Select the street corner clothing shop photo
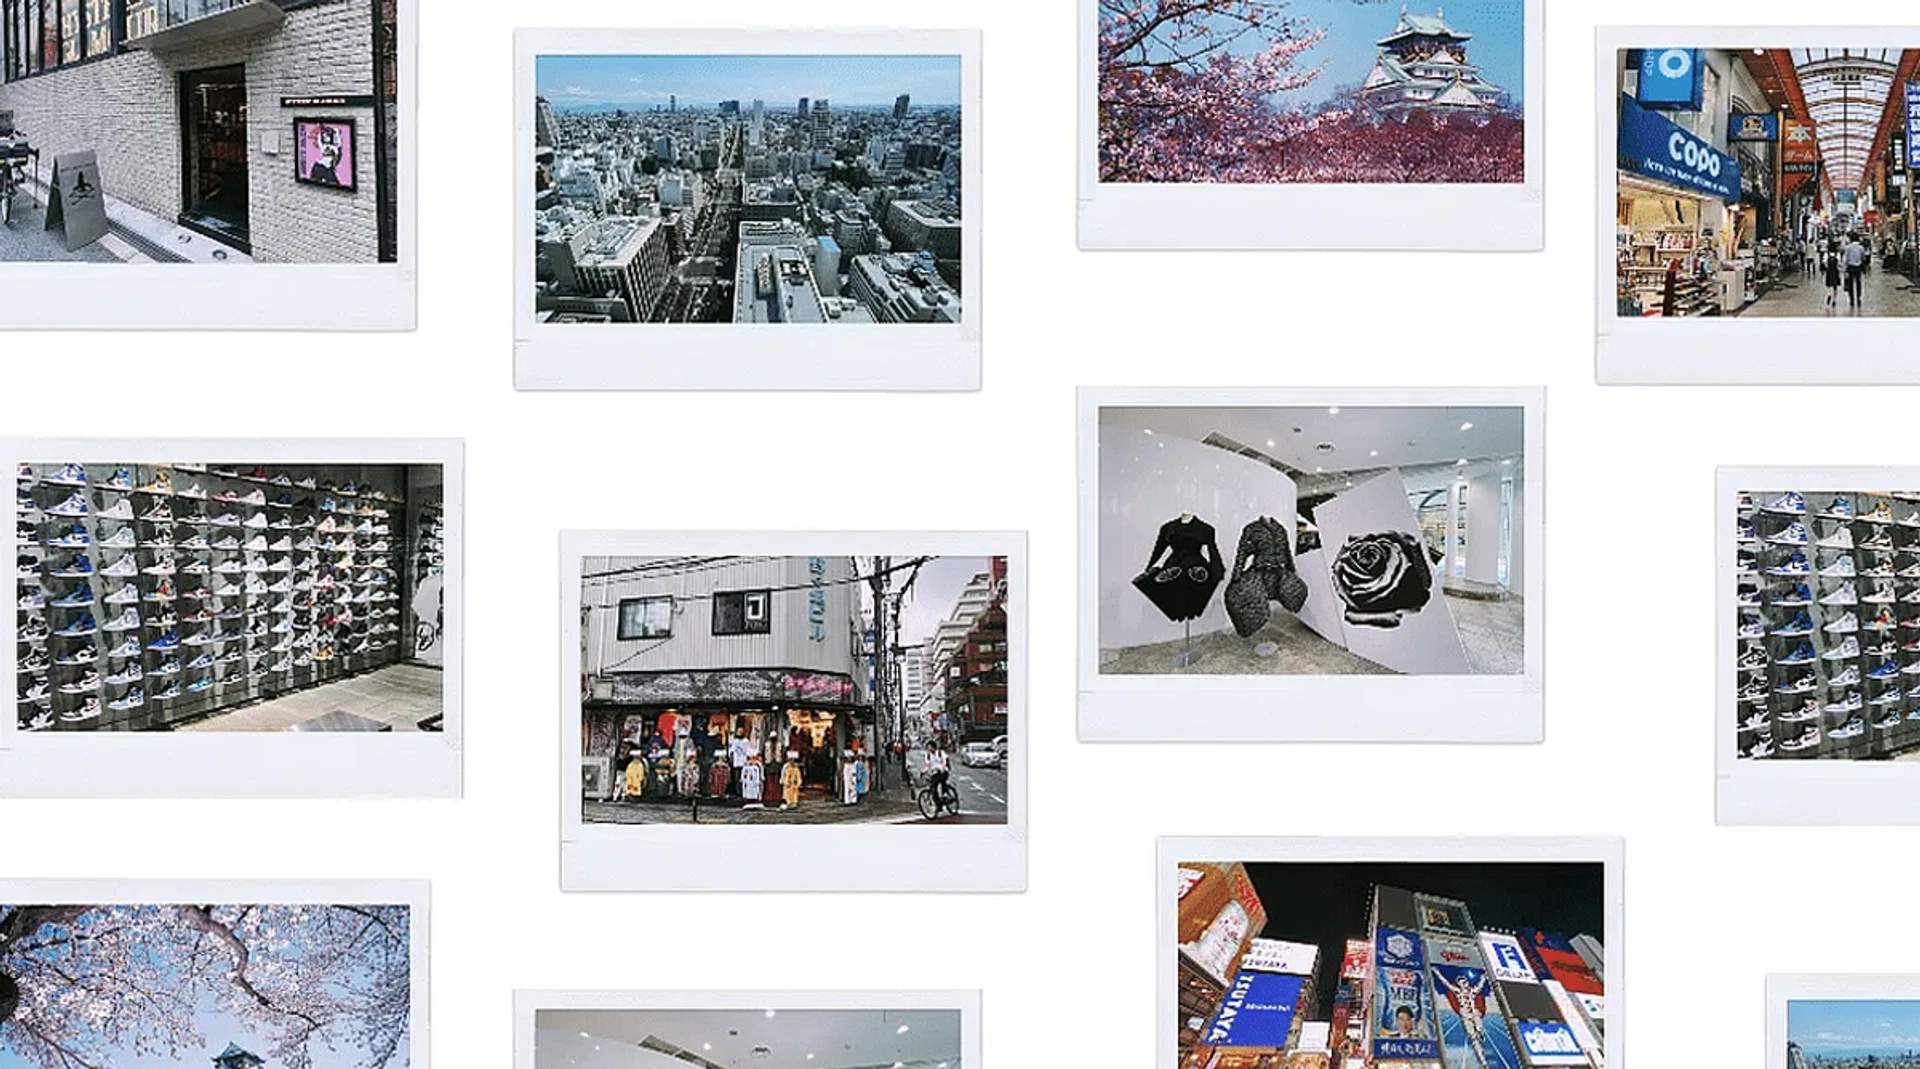This screenshot has width=1920, height=1069. click(x=794, y=690)
